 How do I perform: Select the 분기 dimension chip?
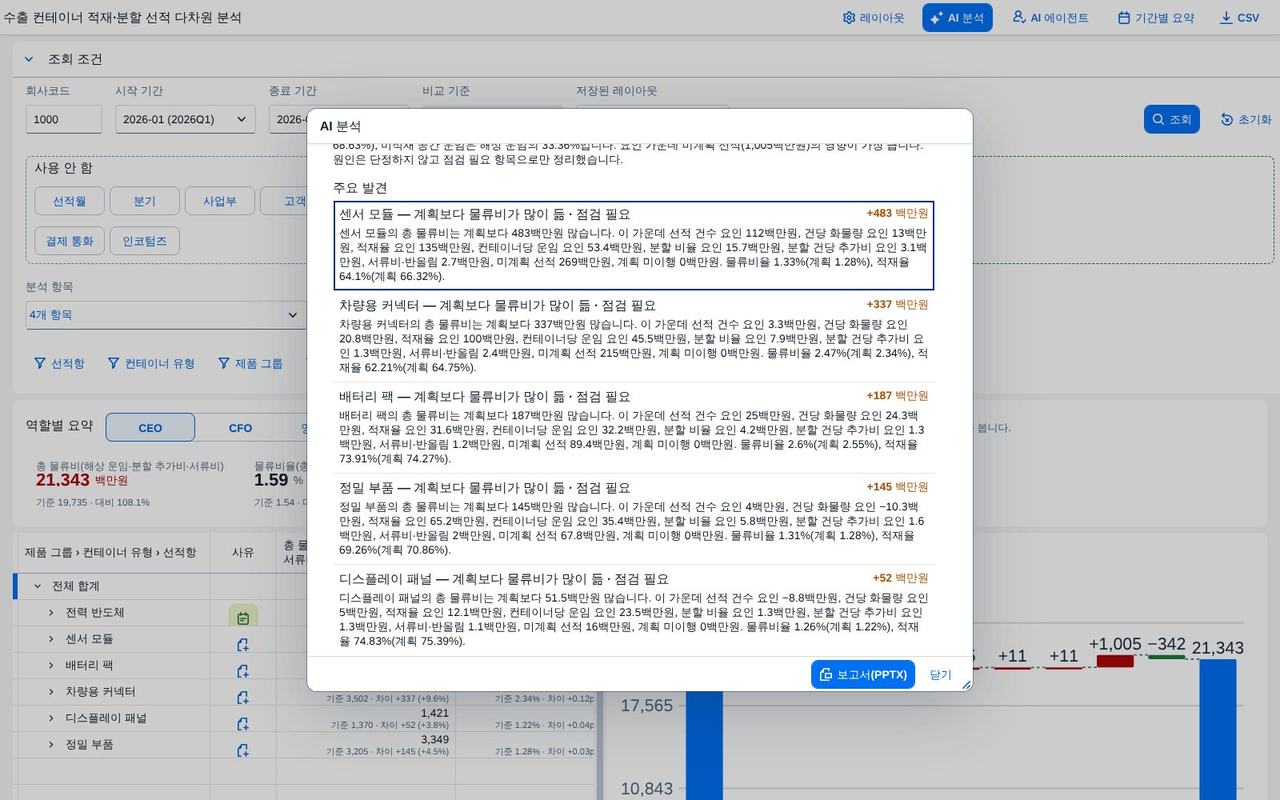pyautogui.click(x=144, y=201)
